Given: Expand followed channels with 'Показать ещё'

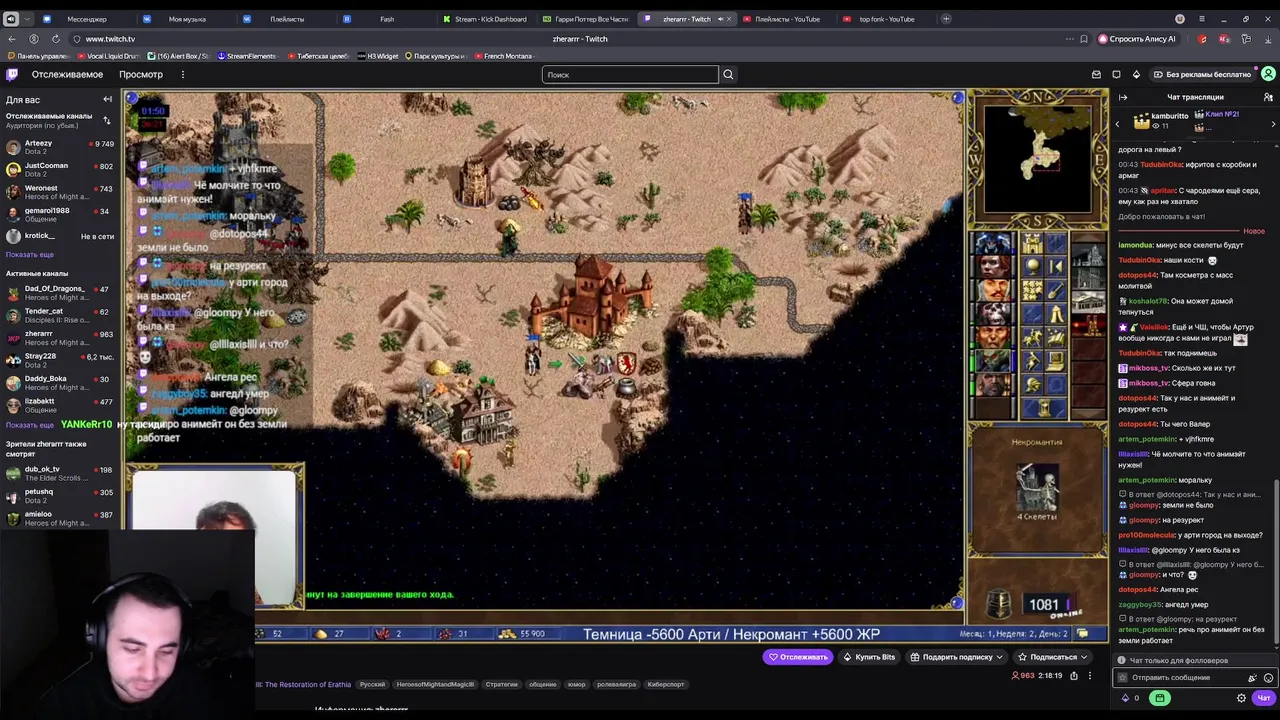Looking at the screenshot, I should [29, 254].
